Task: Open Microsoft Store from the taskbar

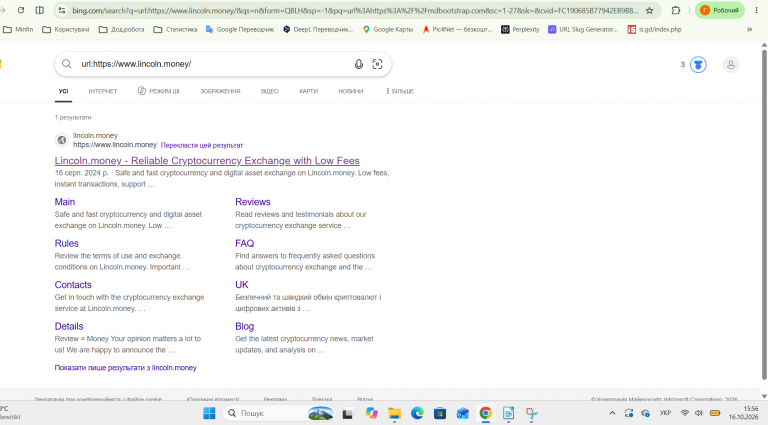Action: point(440,413)
